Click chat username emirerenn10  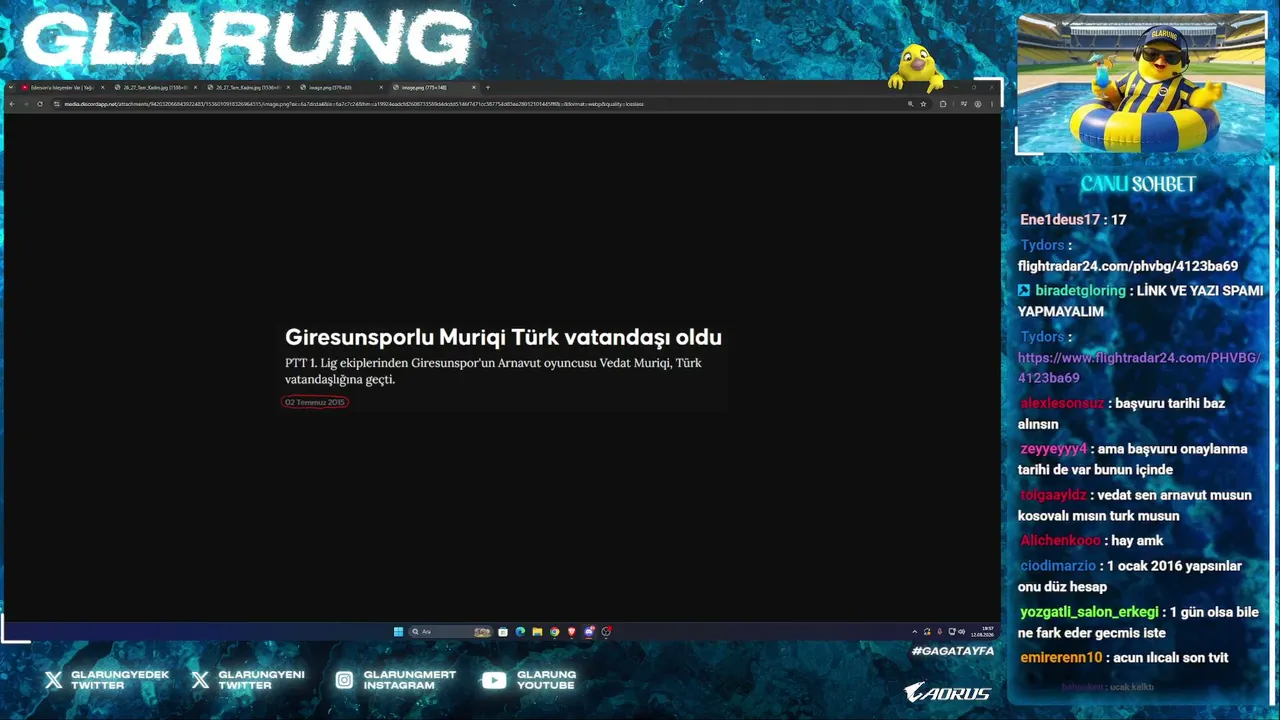(x=1061, y=658)
